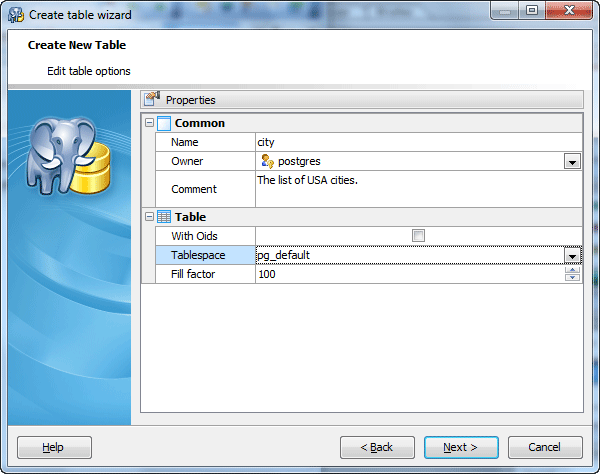The image size is (600, 474).
Task: Collapse the Common section
Action: coord(150,123)
